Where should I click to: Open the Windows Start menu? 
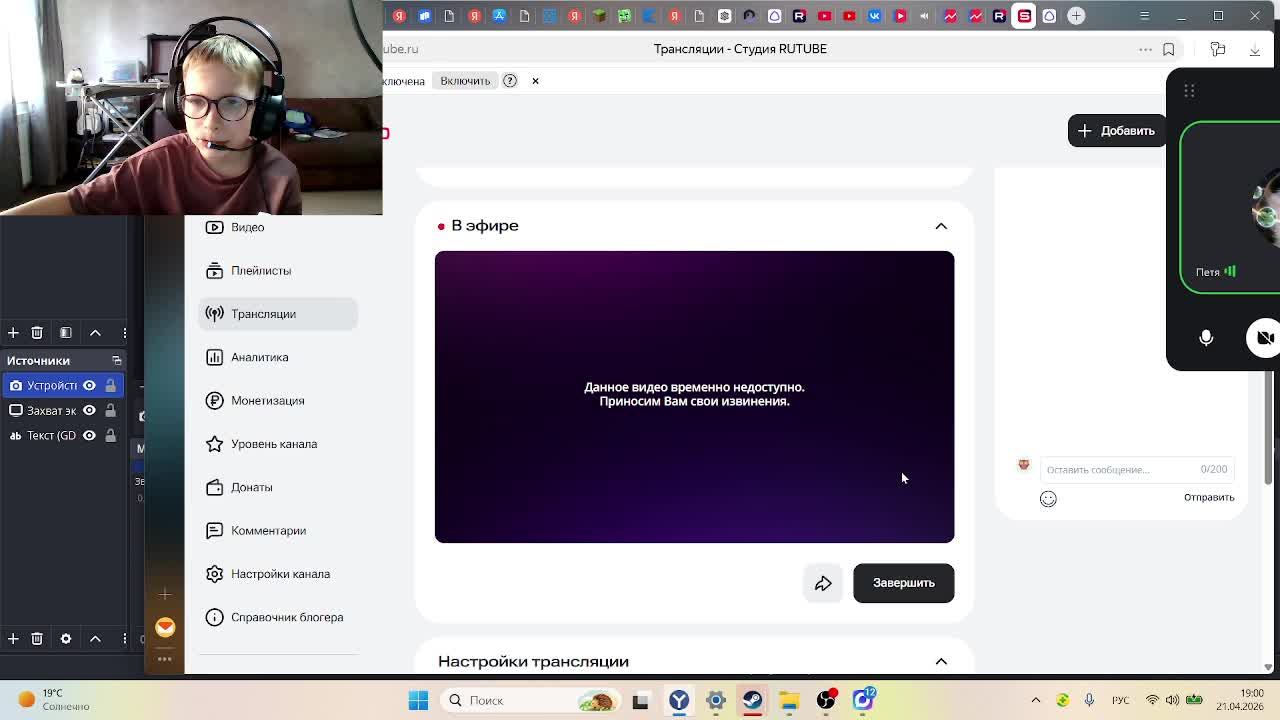pyautogui.click(x=418, y=701)
